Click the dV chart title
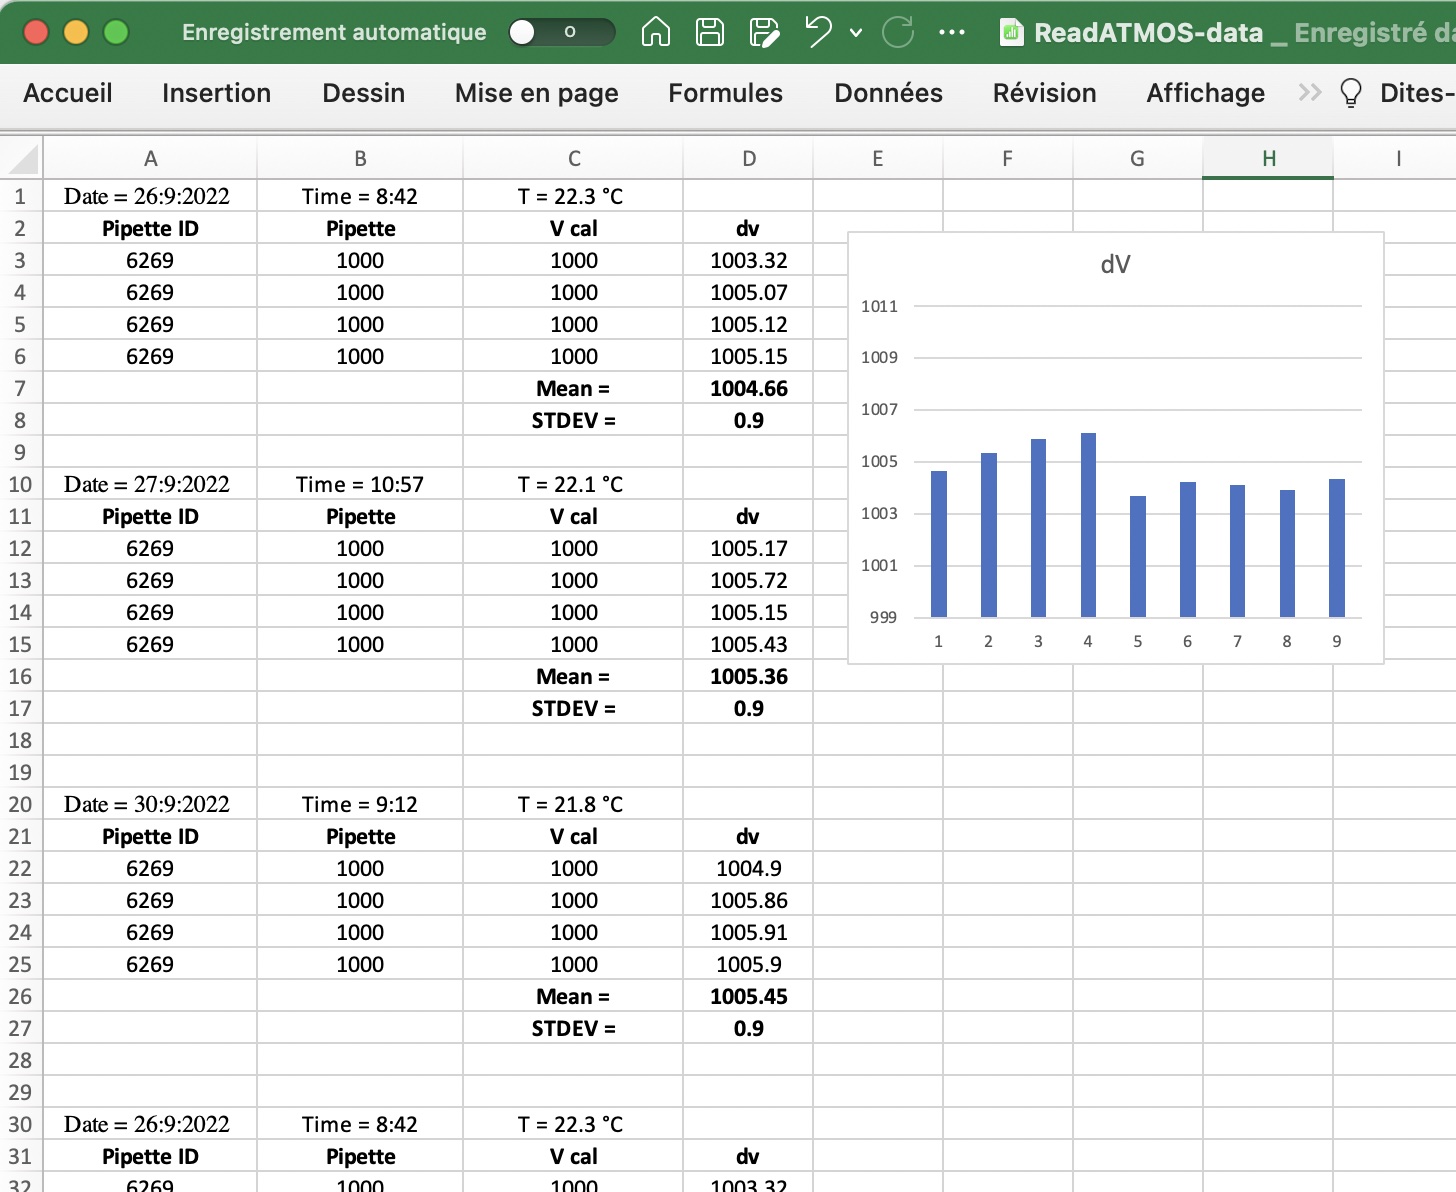 pos(1115,264)
